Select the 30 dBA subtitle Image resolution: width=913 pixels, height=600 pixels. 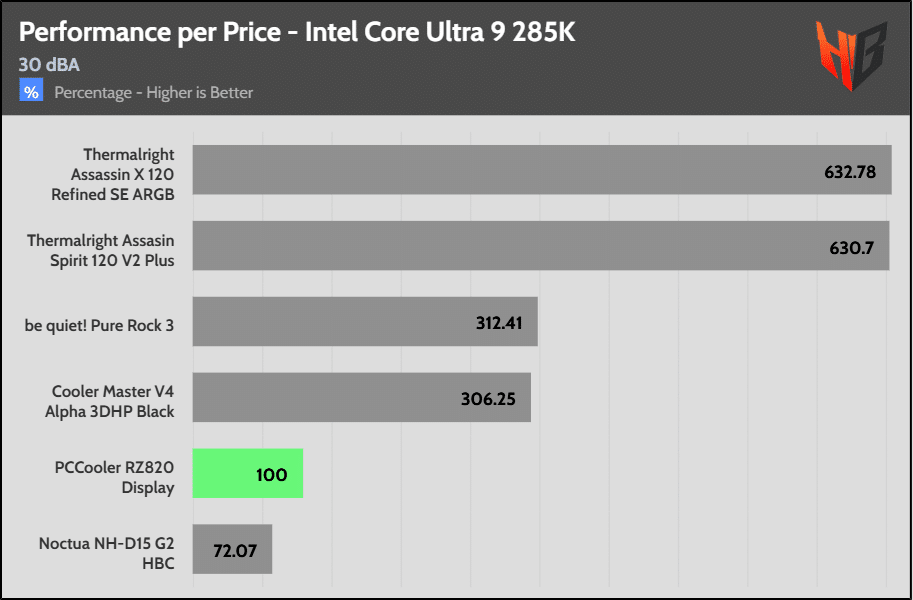click(x=49, y=65)
